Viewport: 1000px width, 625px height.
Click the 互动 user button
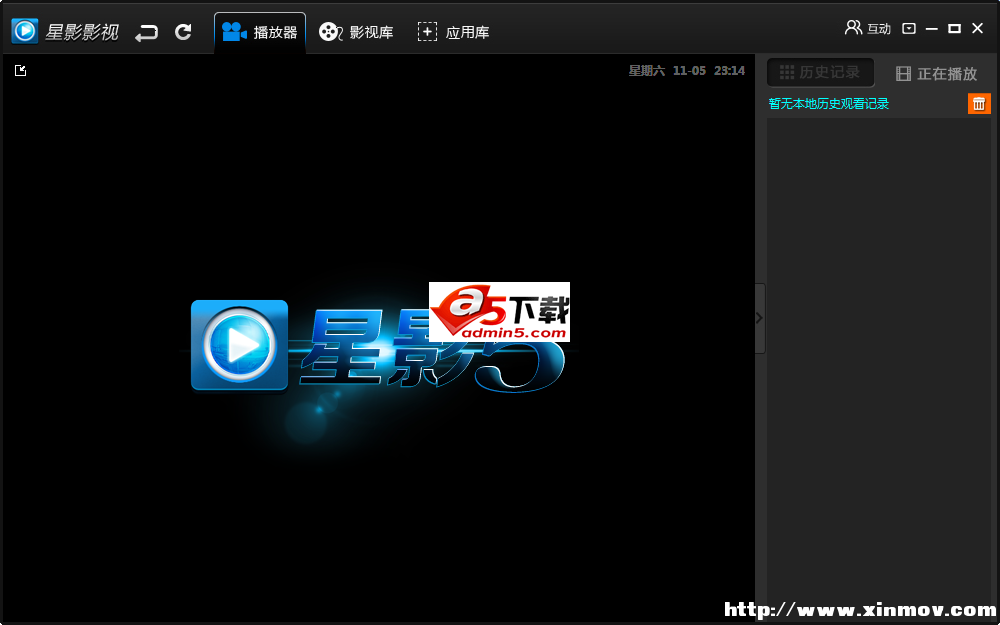point(867,28)
